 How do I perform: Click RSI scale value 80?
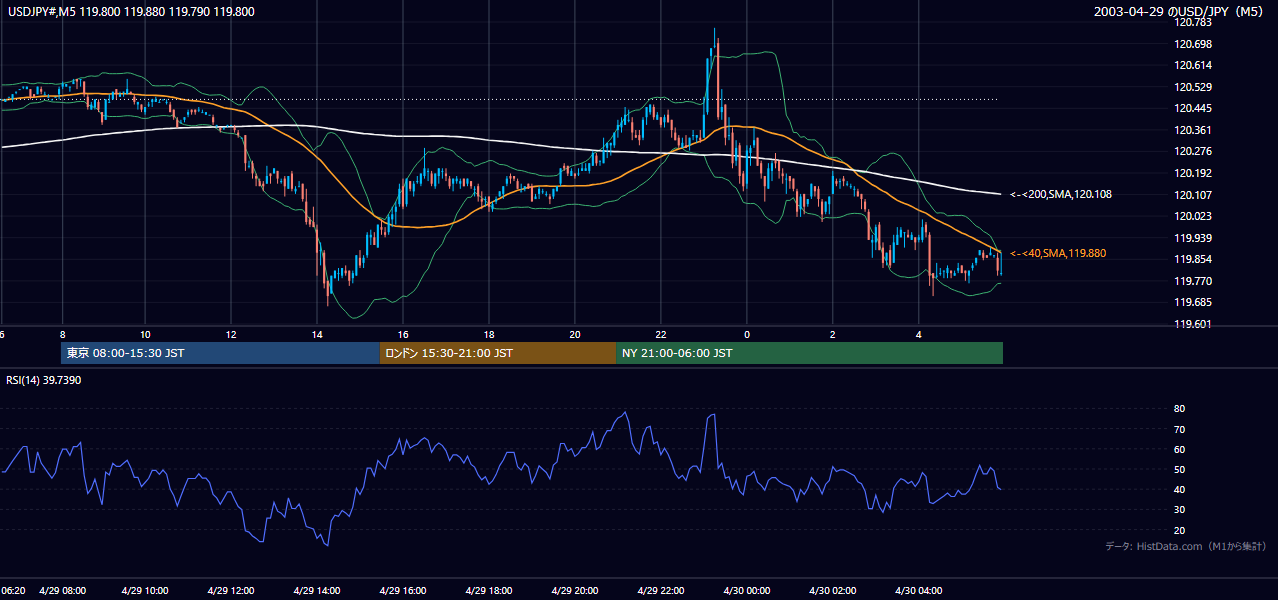[1179, 409]
